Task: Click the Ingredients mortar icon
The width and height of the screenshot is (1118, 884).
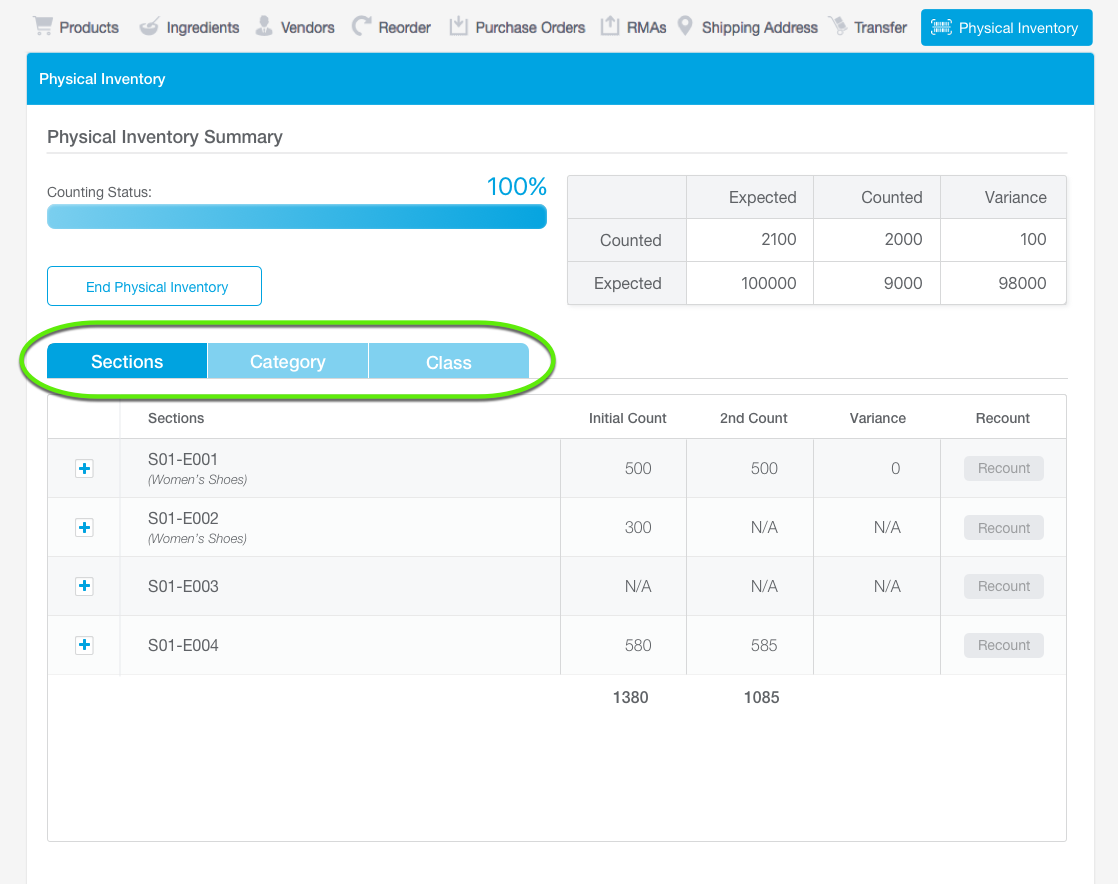Action: pos(149,27)
